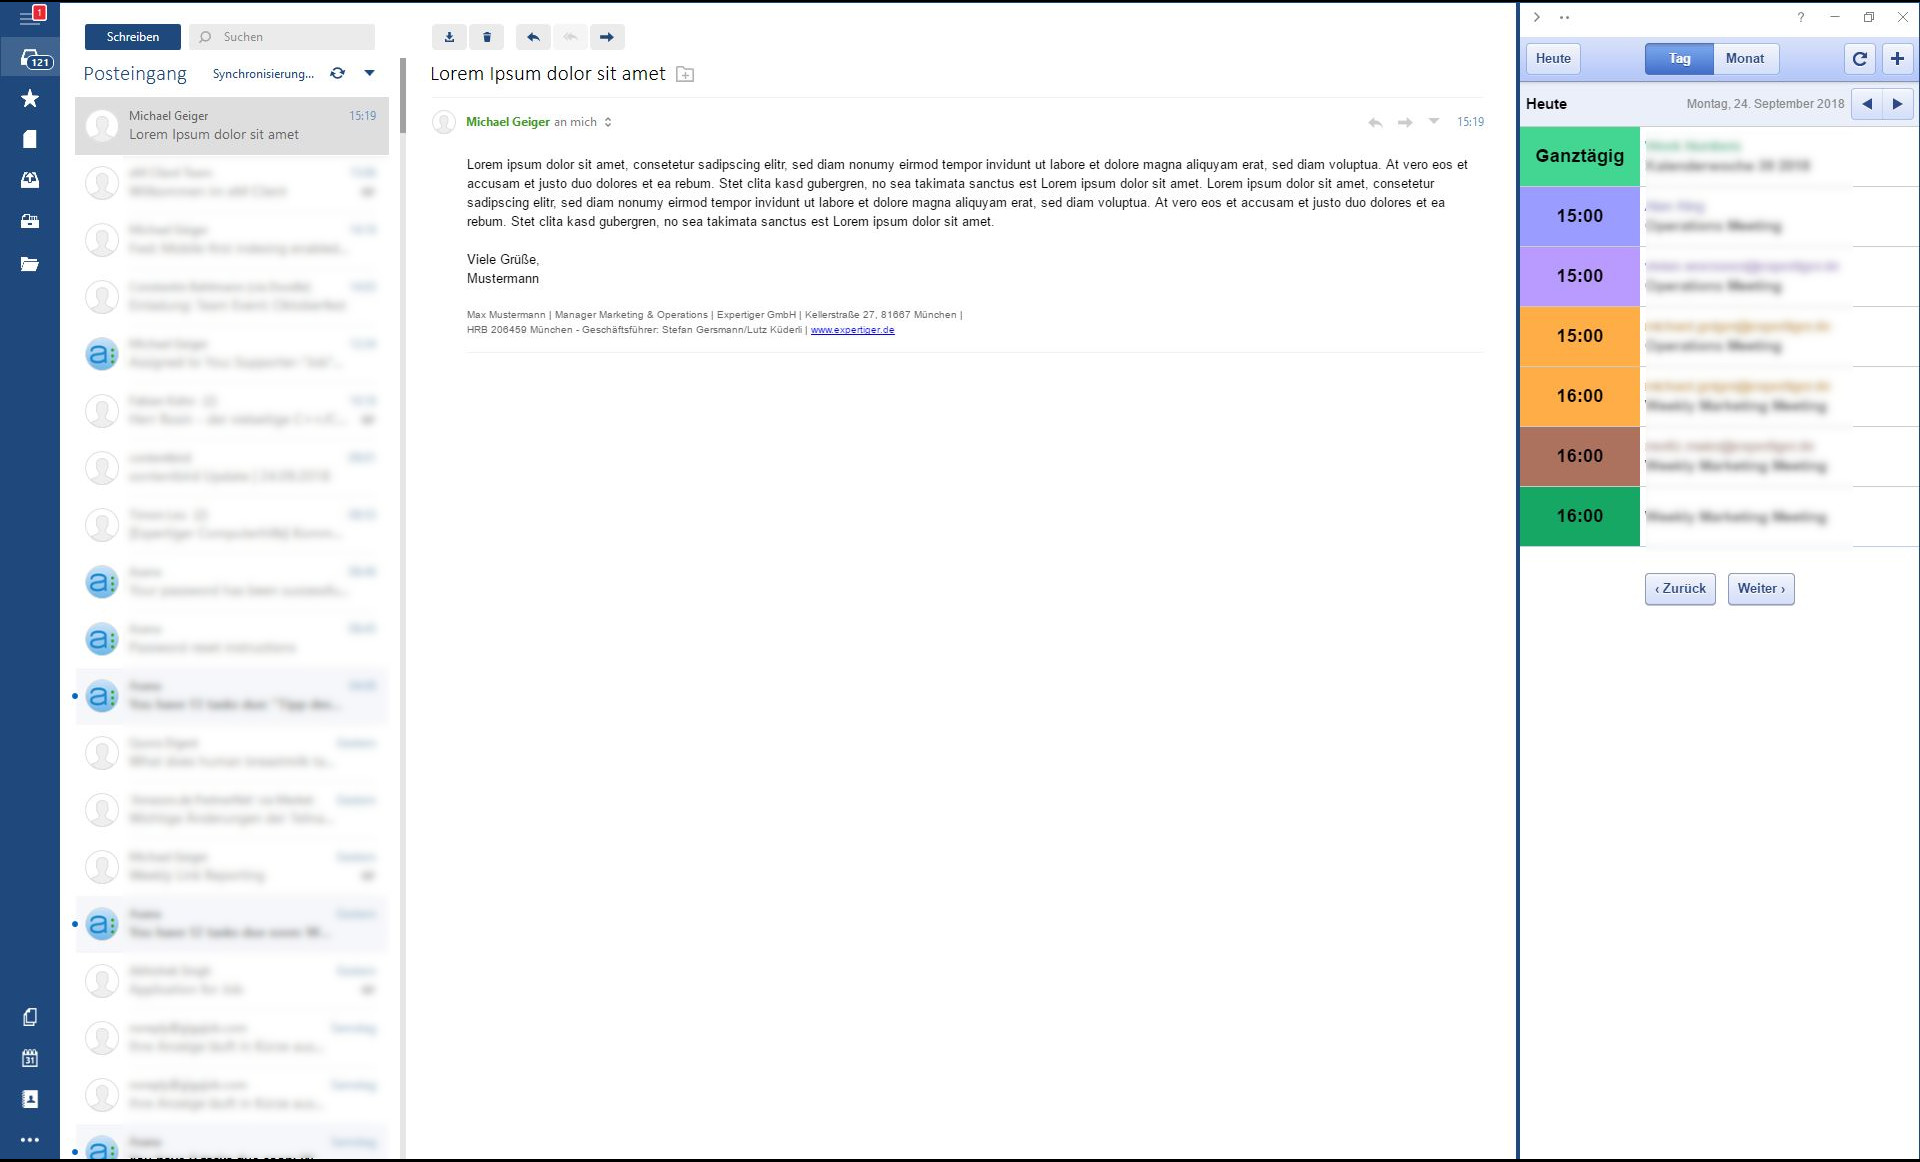This screenshot has height=1162, width=1920.
Task: Open the www.expertiger.de link
Action: [852, 330]
